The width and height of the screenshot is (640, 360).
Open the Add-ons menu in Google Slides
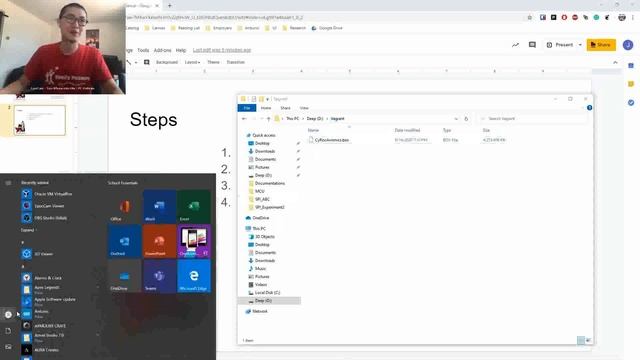[162, 50]
